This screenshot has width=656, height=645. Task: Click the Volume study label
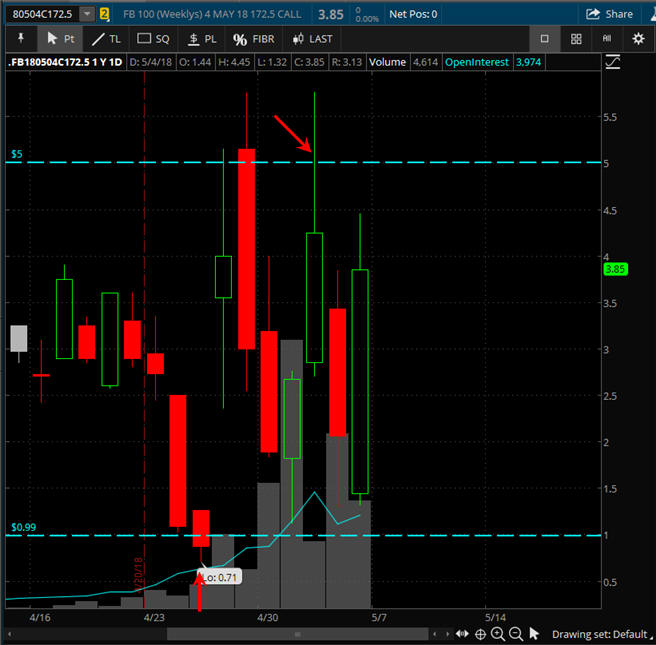(x=386, y=62)
